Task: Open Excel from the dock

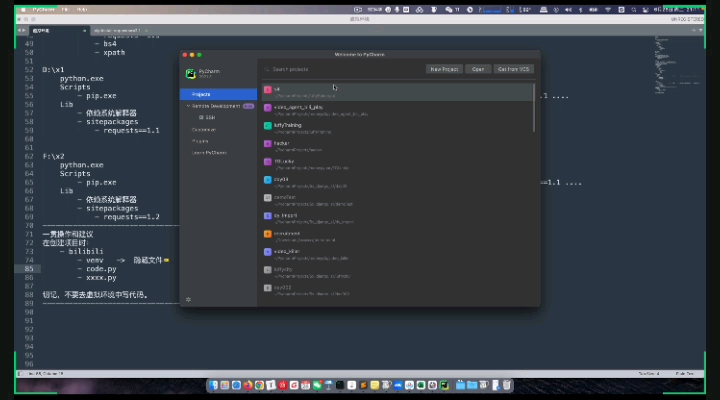Action: [421, 386]
